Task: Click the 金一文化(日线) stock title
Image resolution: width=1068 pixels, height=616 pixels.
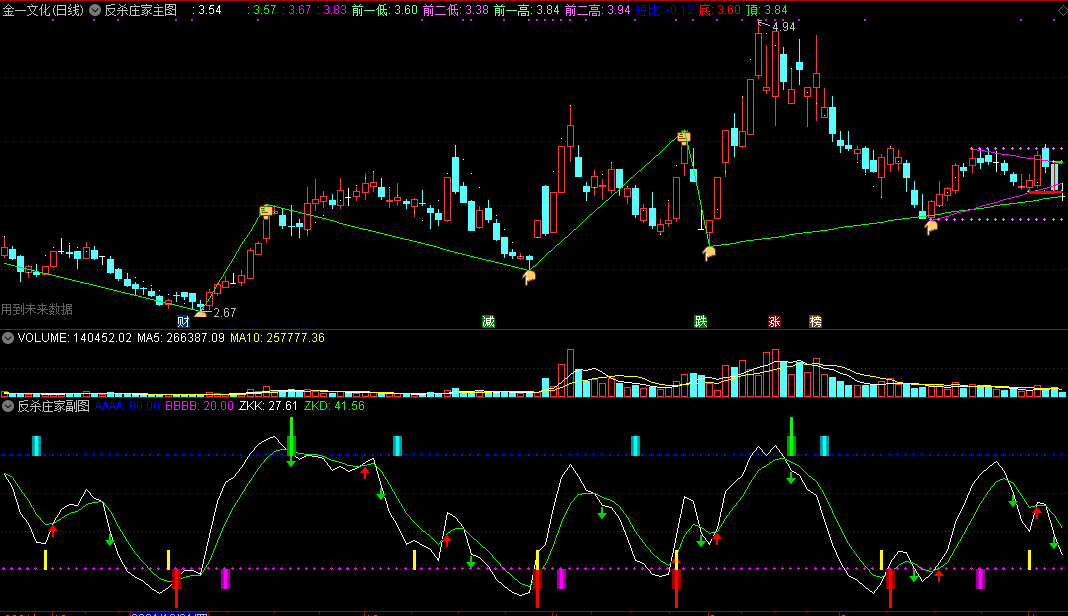Action: tap(43, 10)
